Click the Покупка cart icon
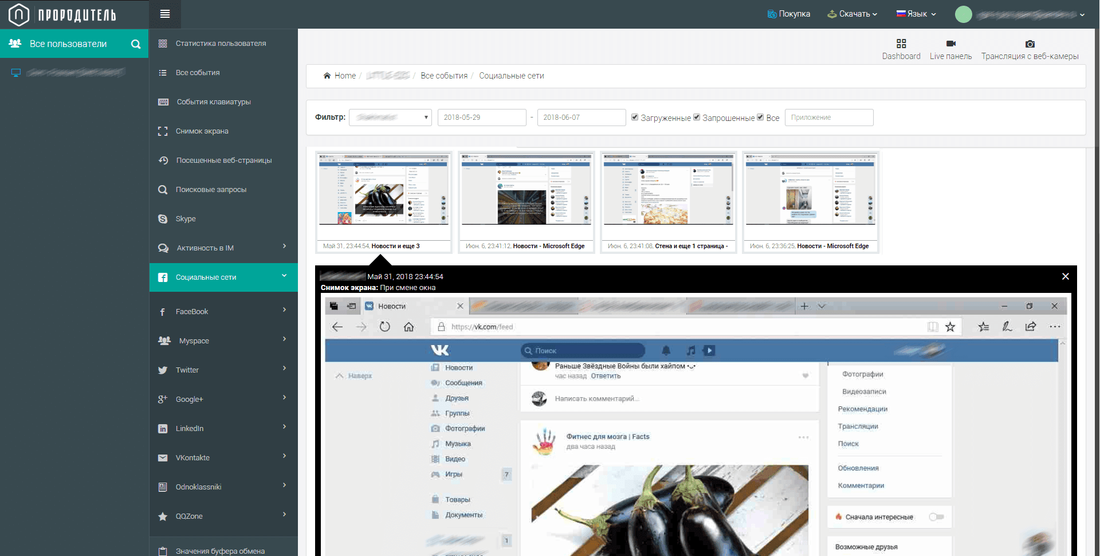The width and height of the screenshot is (1100, 556). (x=772, y=14)
